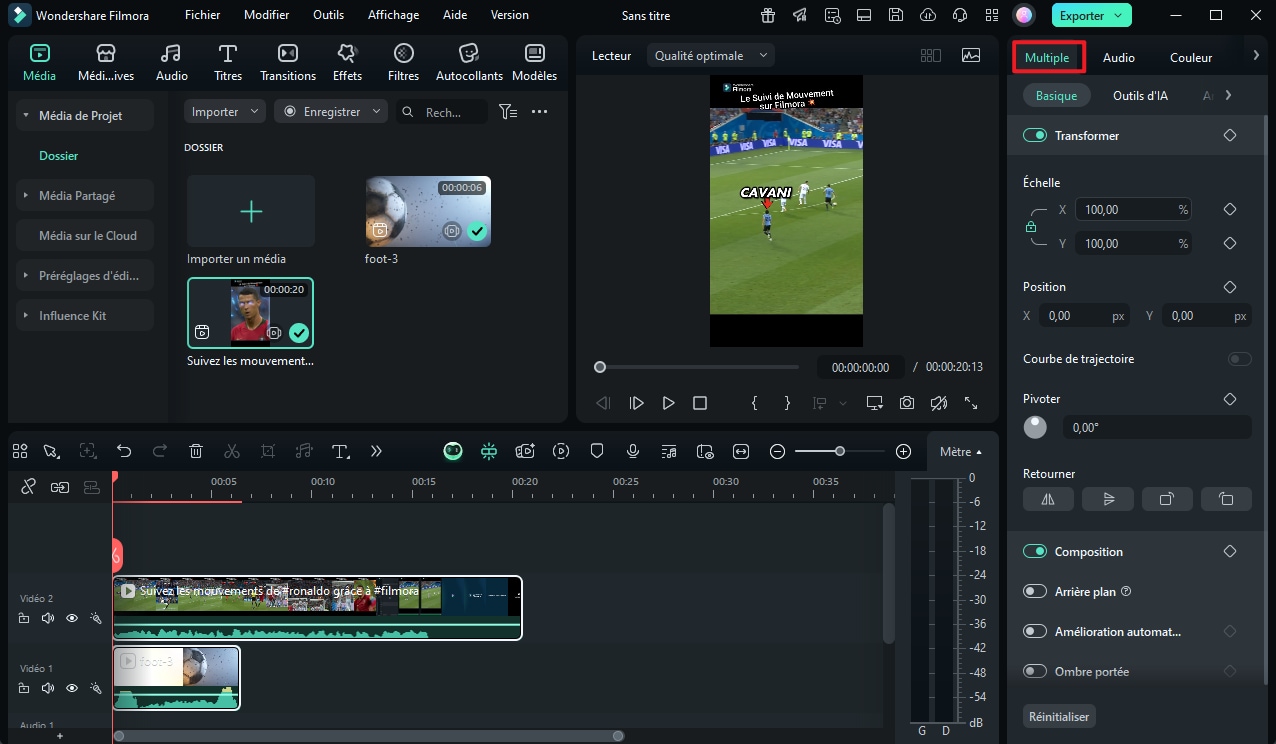Enable the Arrière plan switch
This screenshot has width=1276, height=744.
tap(1035, 592)
